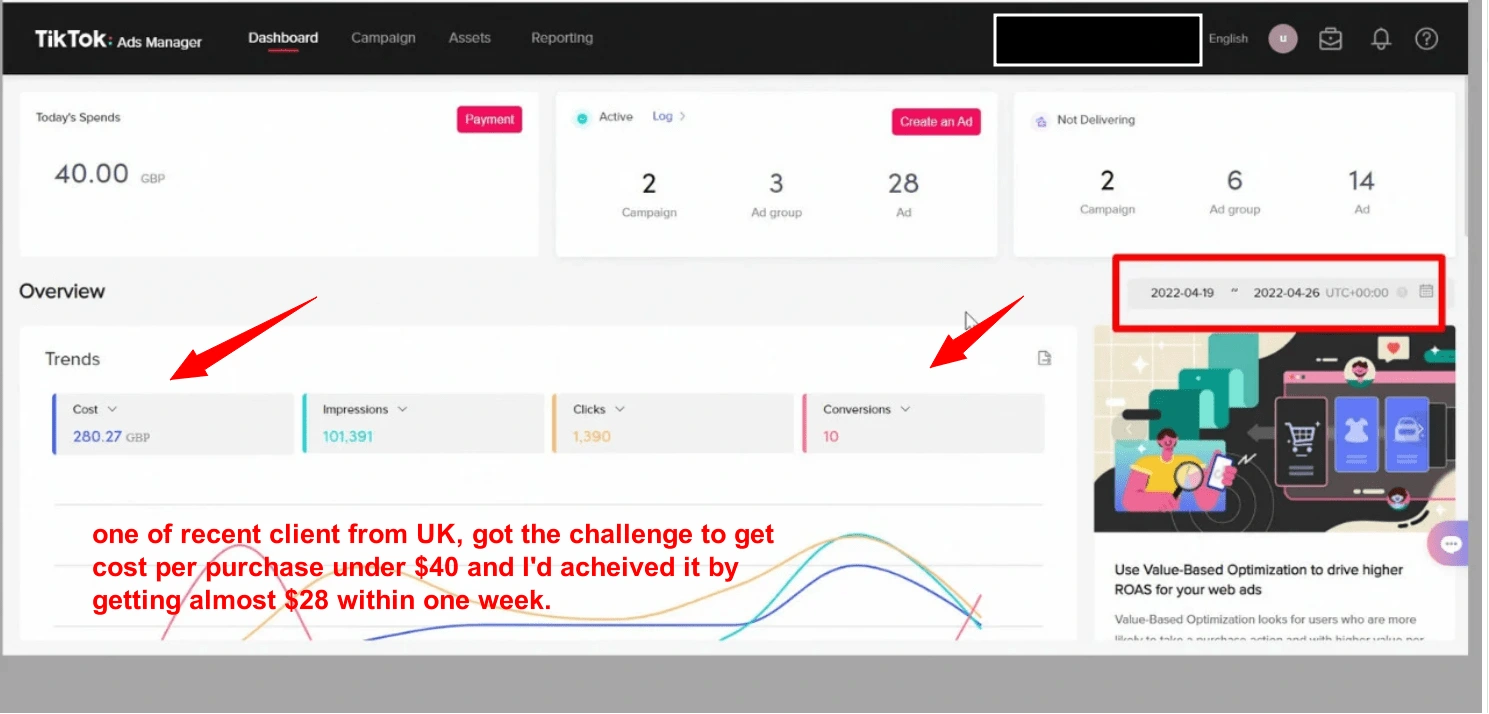Image resolution: width=1489 pixels, height=714 pixels.
Task: Expand the Conversions metric dropdown
Action: [905, 409]
